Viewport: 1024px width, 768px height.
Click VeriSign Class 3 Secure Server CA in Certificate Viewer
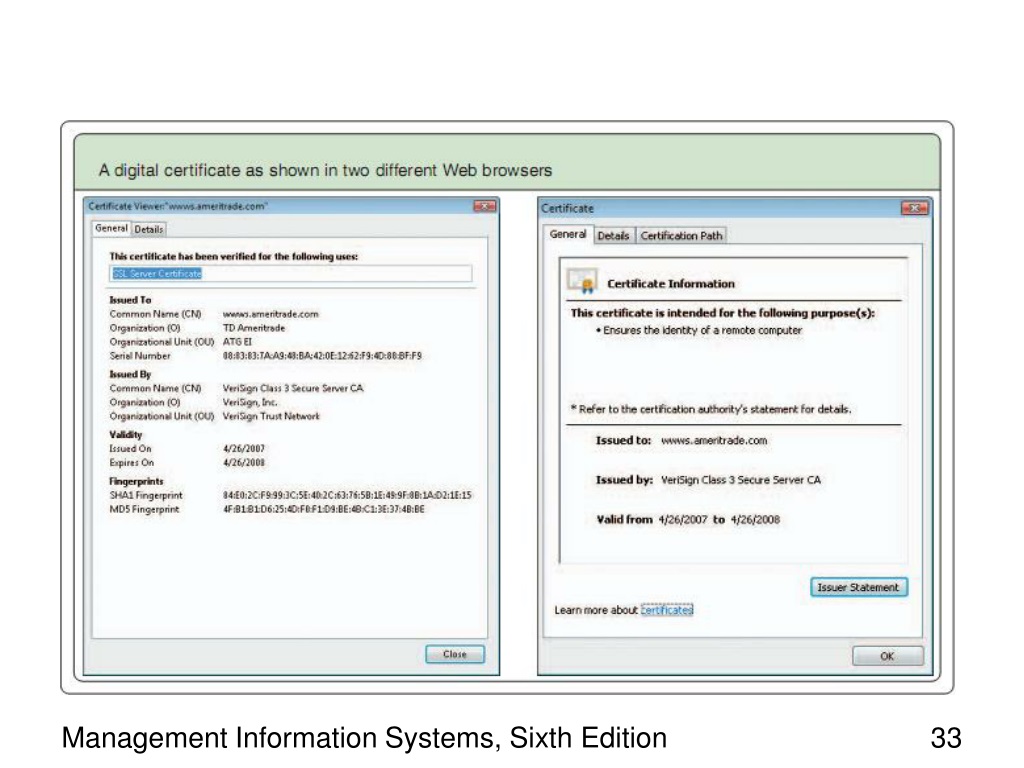pos(293,389)
